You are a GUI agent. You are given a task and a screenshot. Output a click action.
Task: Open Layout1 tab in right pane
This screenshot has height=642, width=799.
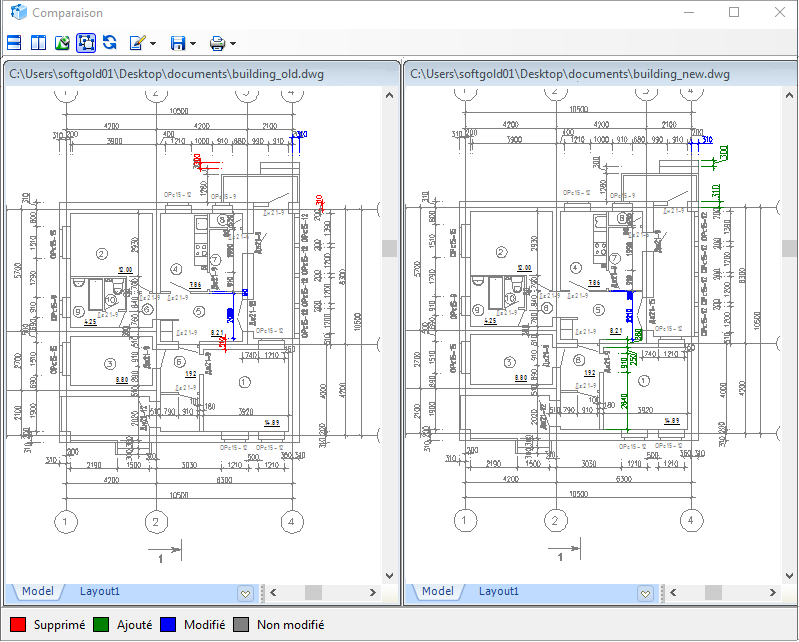(x=499, y=591)
